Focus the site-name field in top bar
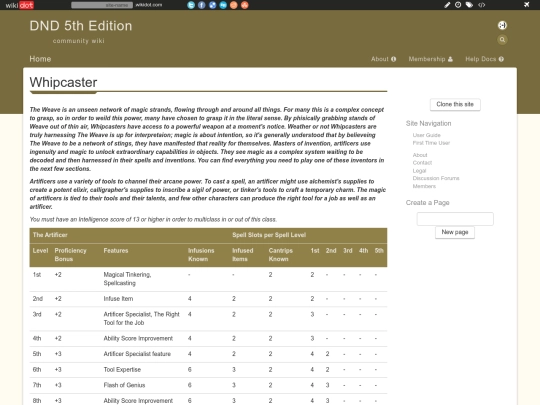 coord(102,5)
